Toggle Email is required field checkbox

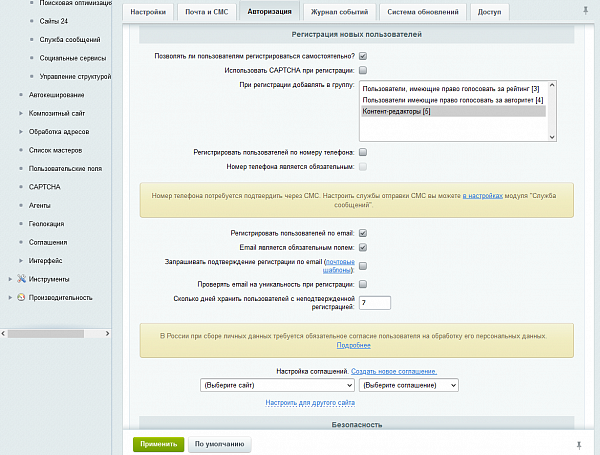click(363, 247)
